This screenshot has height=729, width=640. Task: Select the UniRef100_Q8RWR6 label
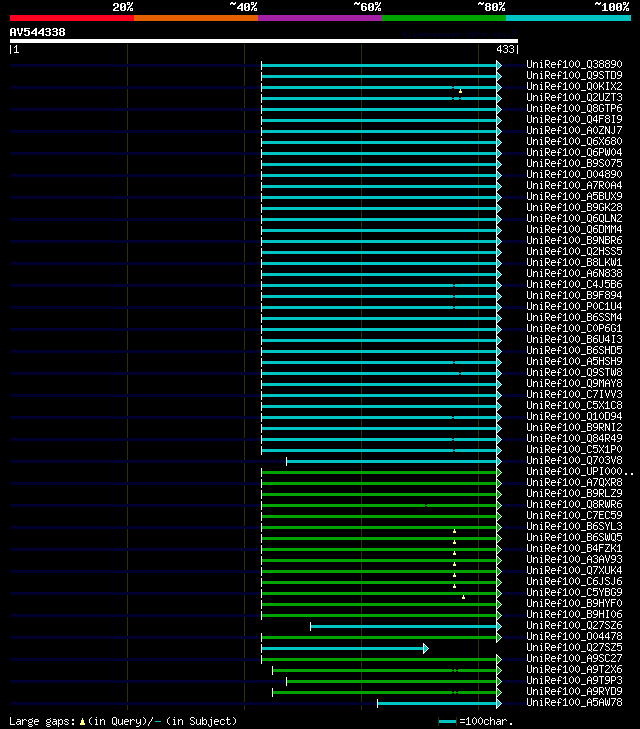pos(574,504)
